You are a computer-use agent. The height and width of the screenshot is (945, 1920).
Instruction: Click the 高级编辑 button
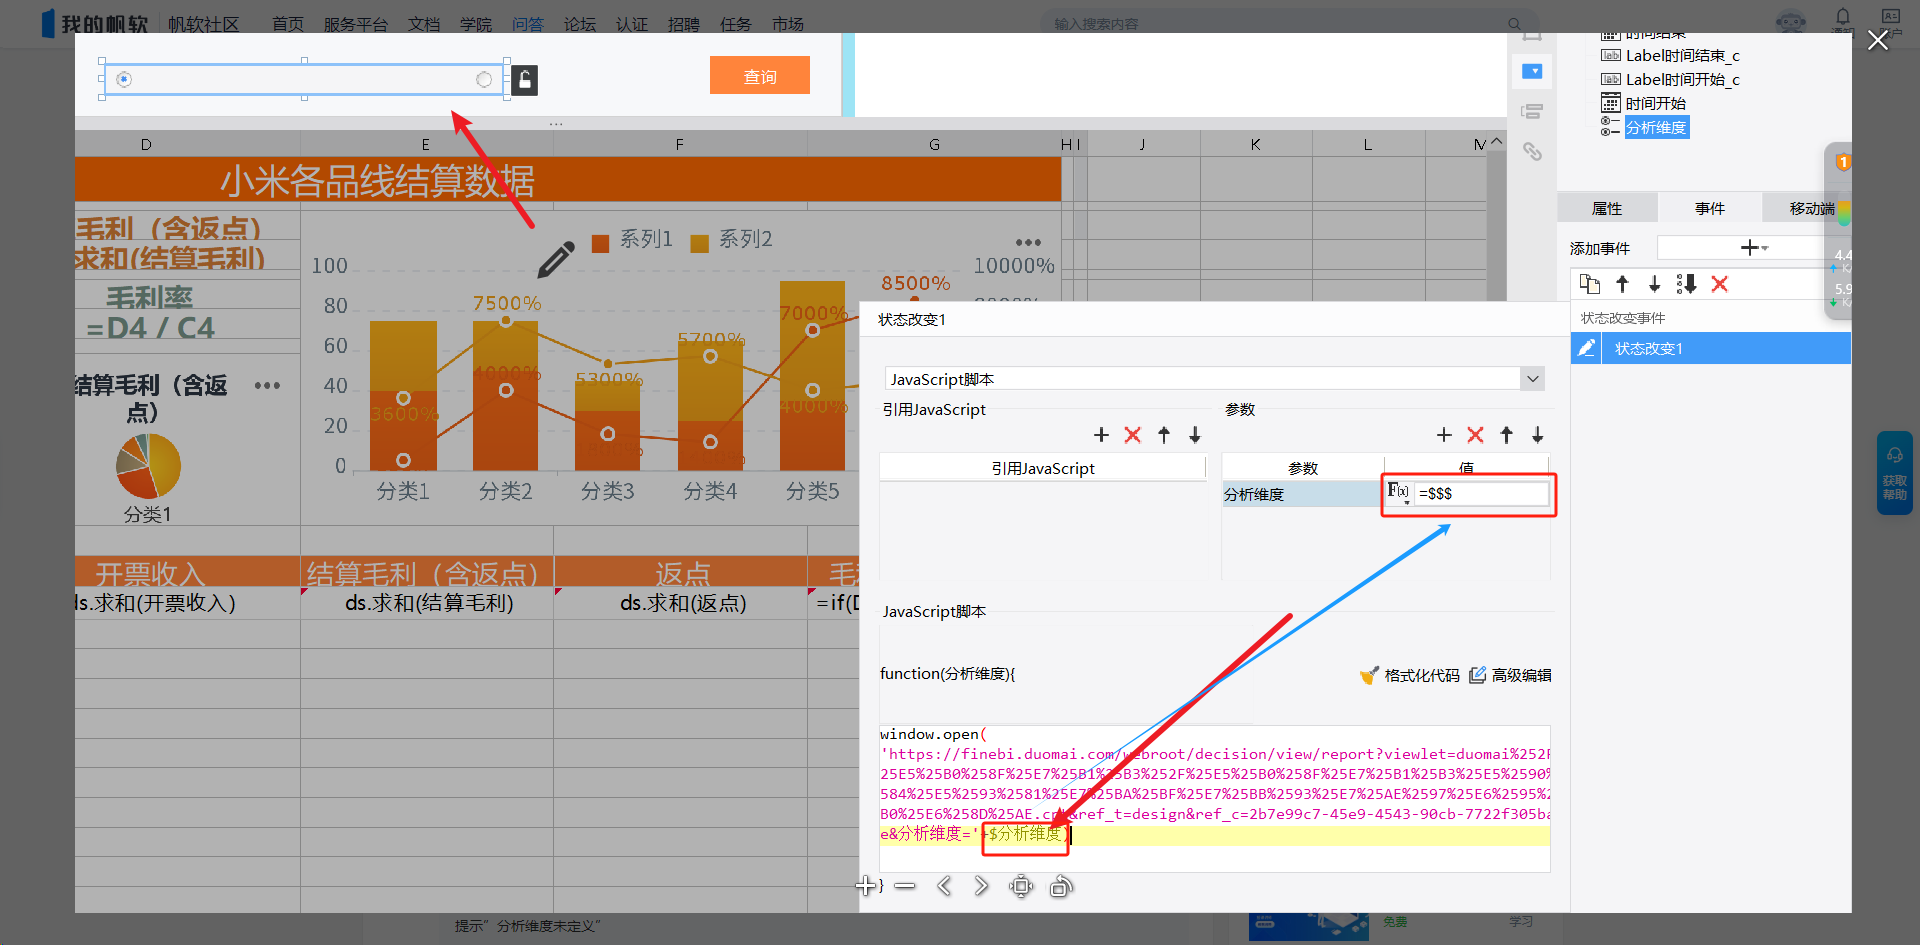coord(1510,675)
